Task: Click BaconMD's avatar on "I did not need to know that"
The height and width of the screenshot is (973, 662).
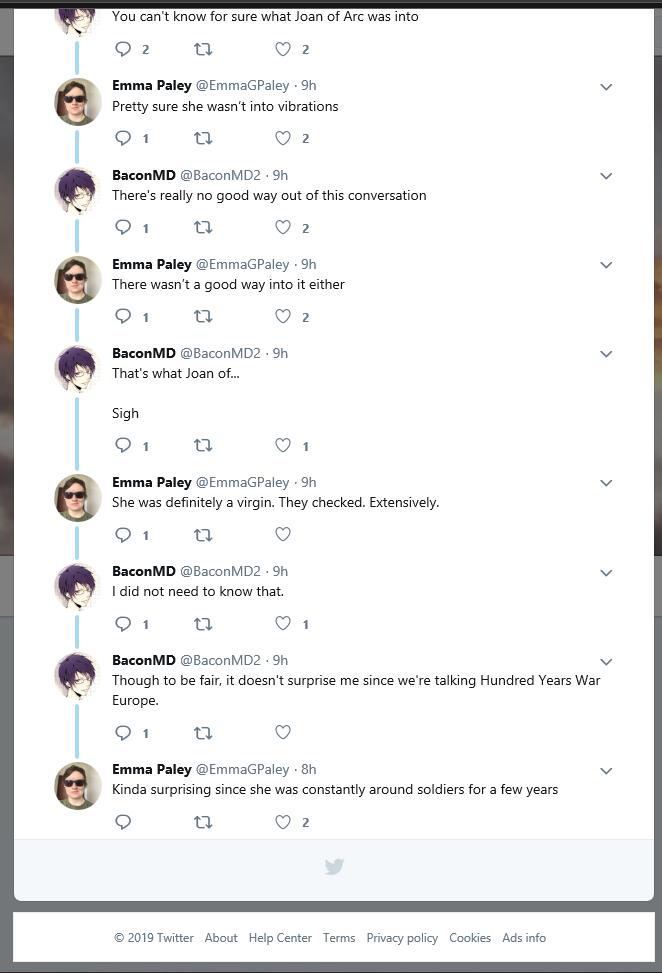Action: point(77,587)
